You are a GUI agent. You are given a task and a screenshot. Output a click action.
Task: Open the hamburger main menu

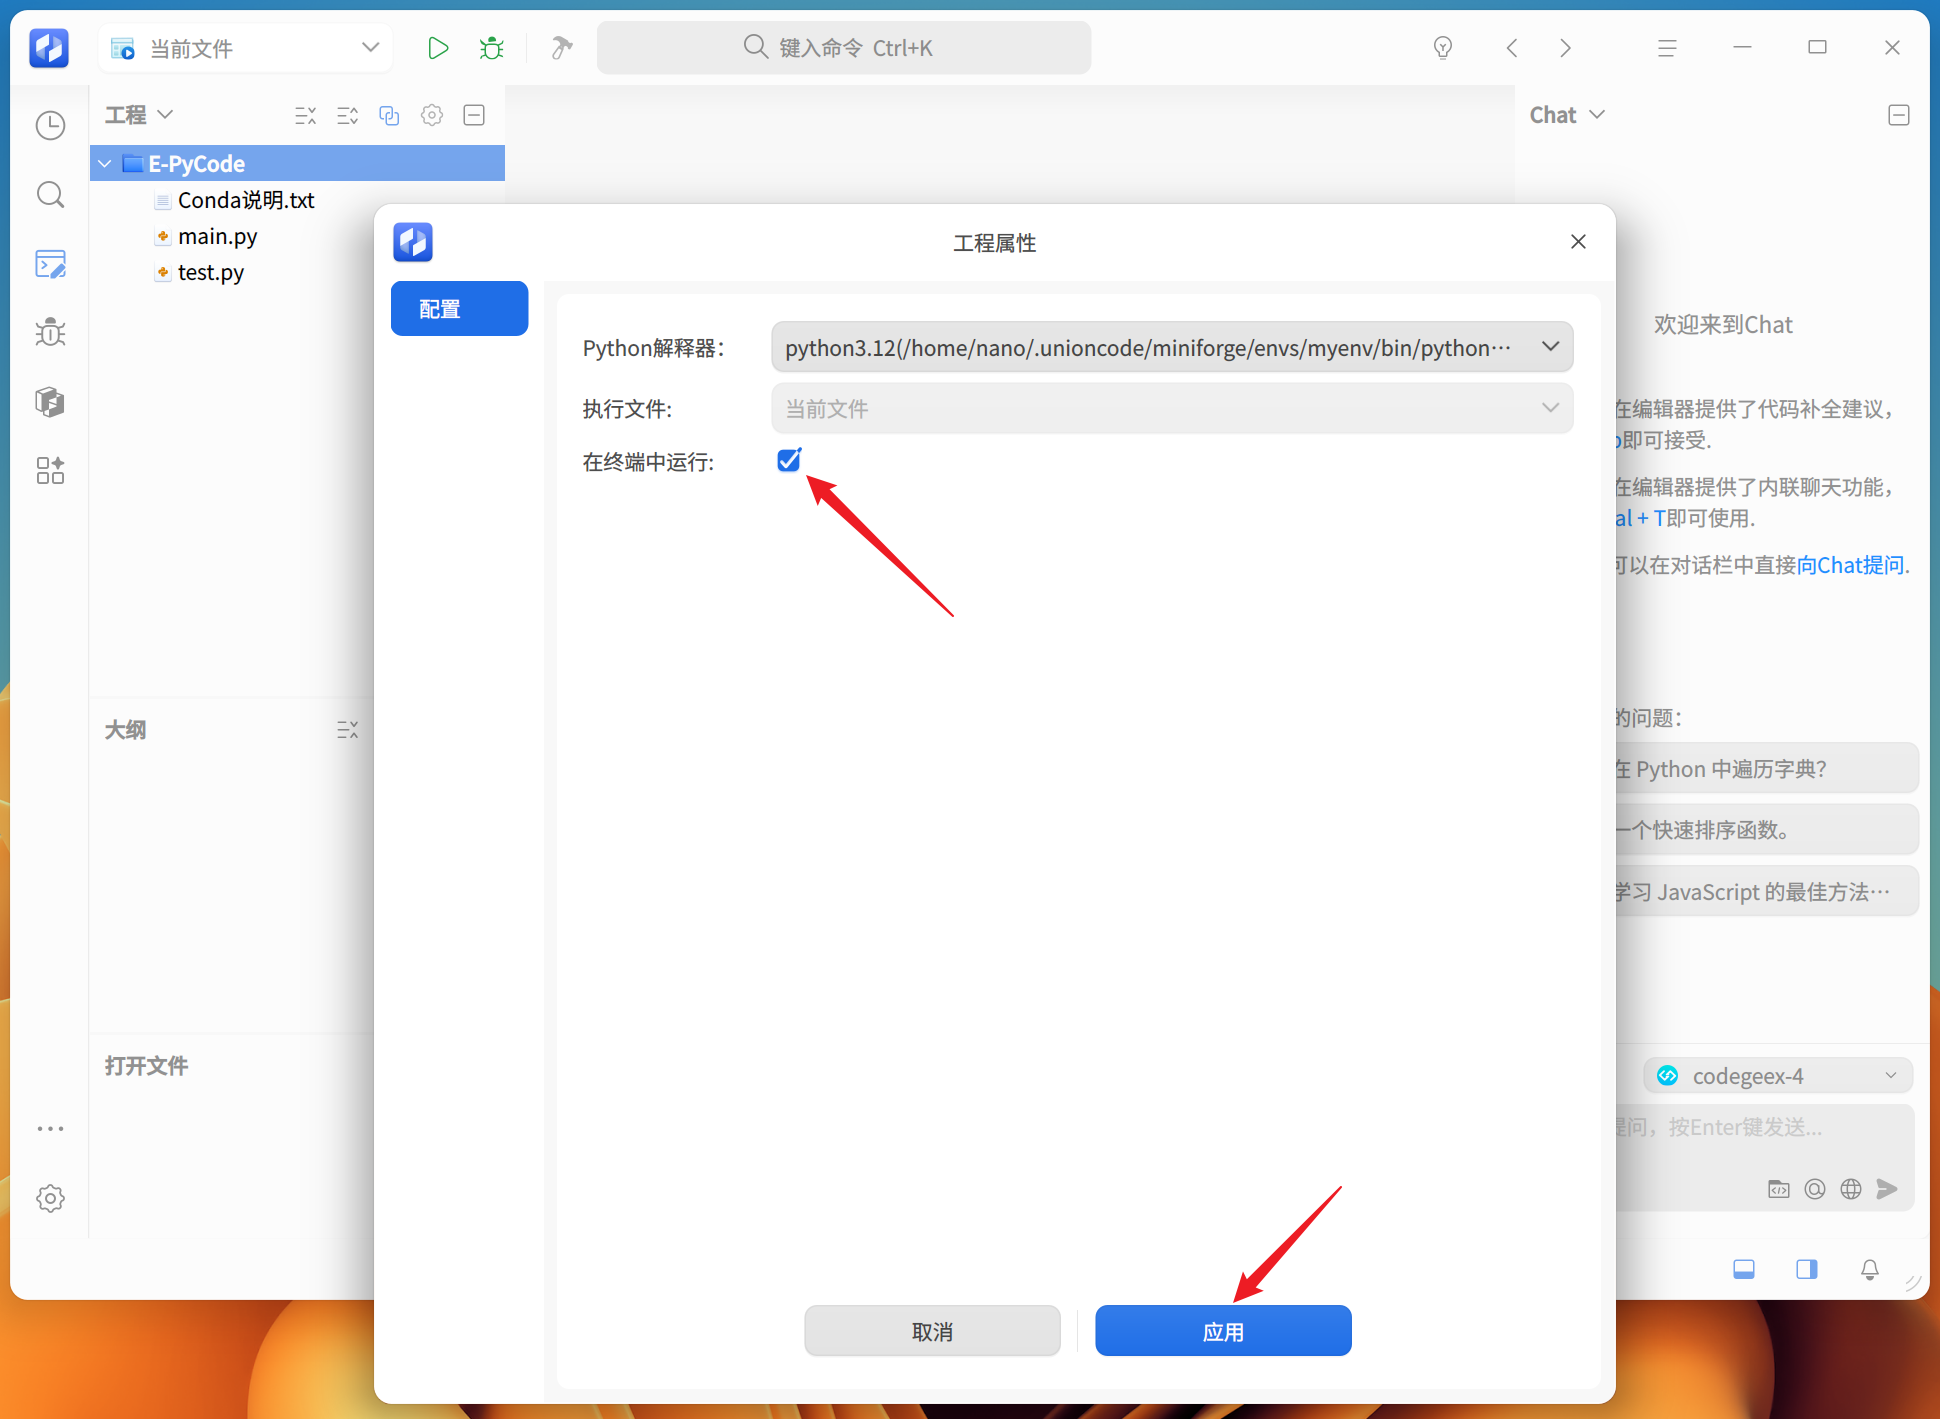[x=1666, y=48]
